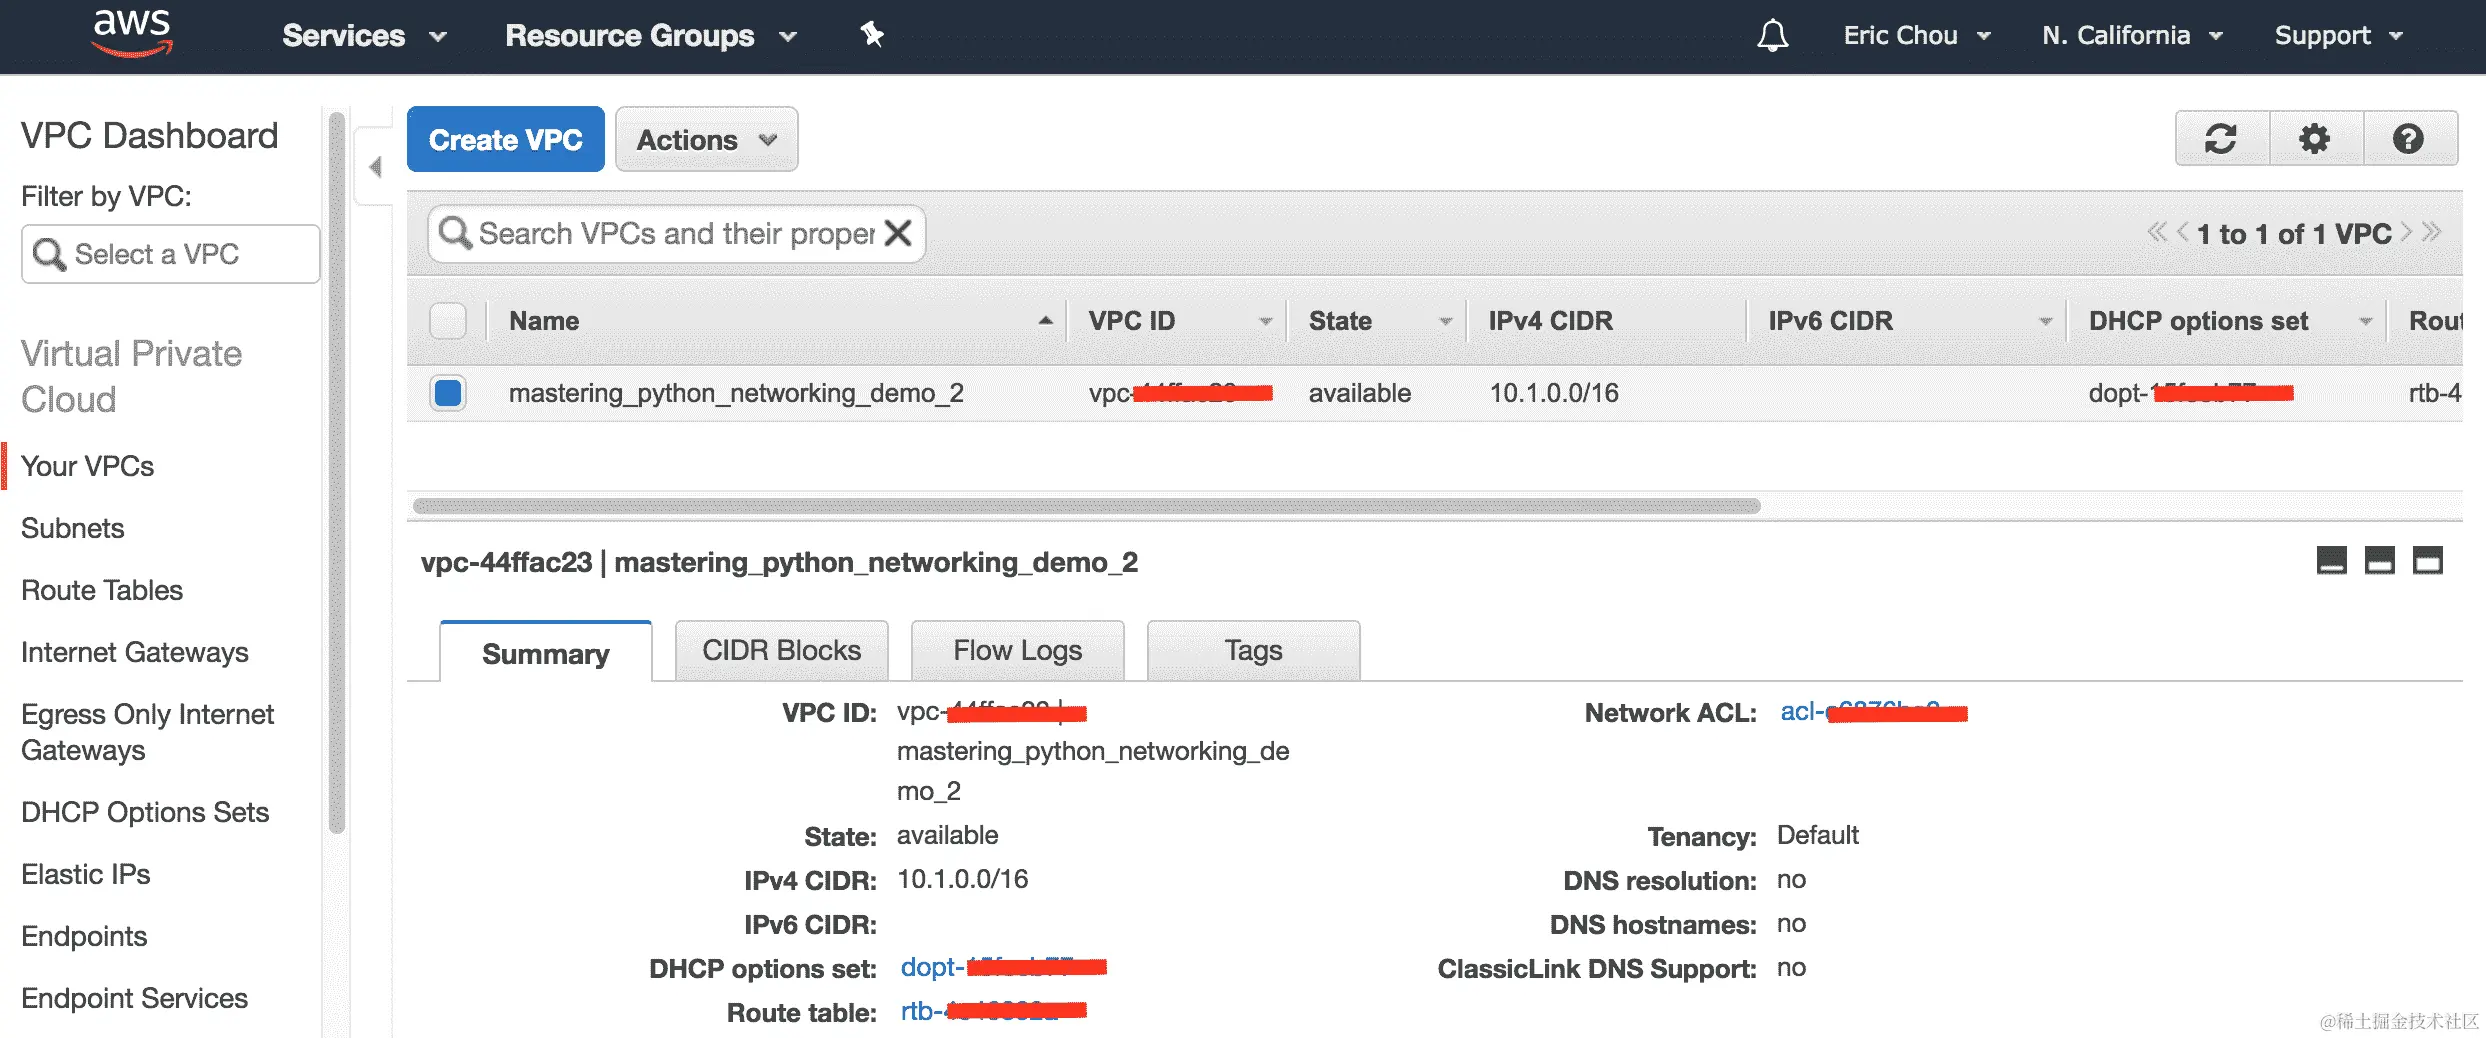This screenshot has height=1038, width=2486.
Task: Open the notifications bell
Action: 1772,36
